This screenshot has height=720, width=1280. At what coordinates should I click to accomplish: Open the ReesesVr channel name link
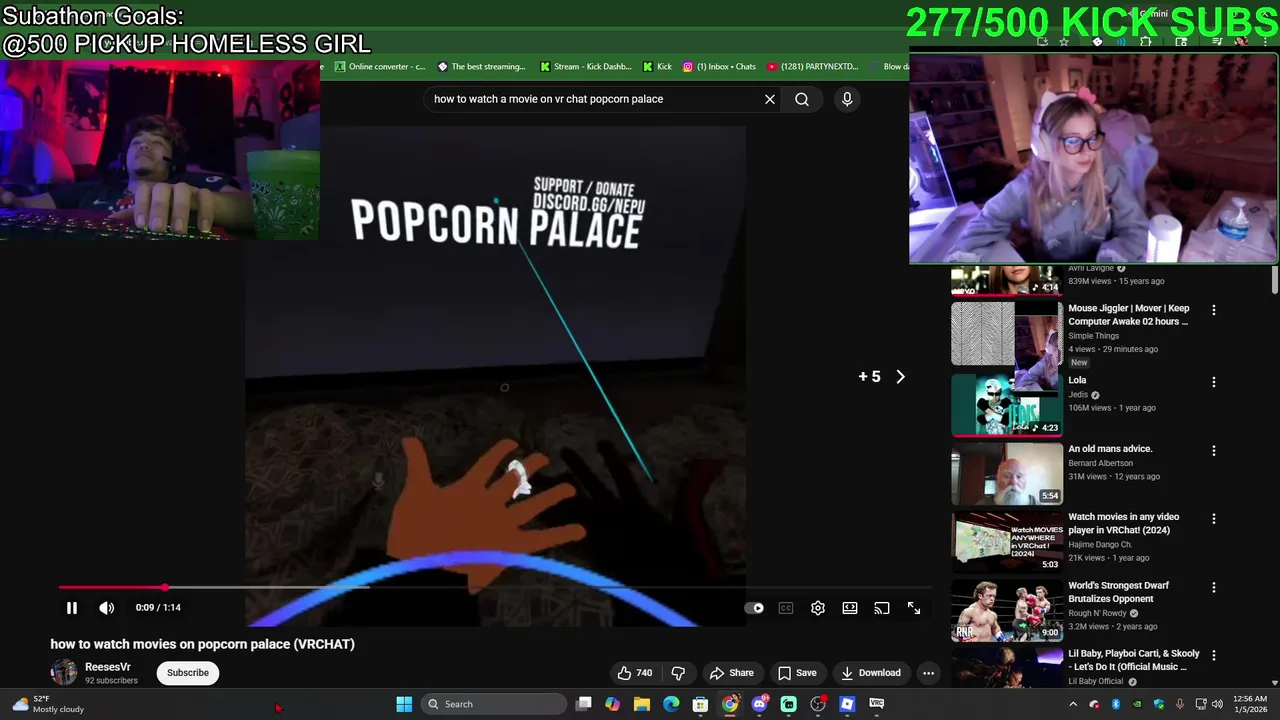[x=108, y=667]
